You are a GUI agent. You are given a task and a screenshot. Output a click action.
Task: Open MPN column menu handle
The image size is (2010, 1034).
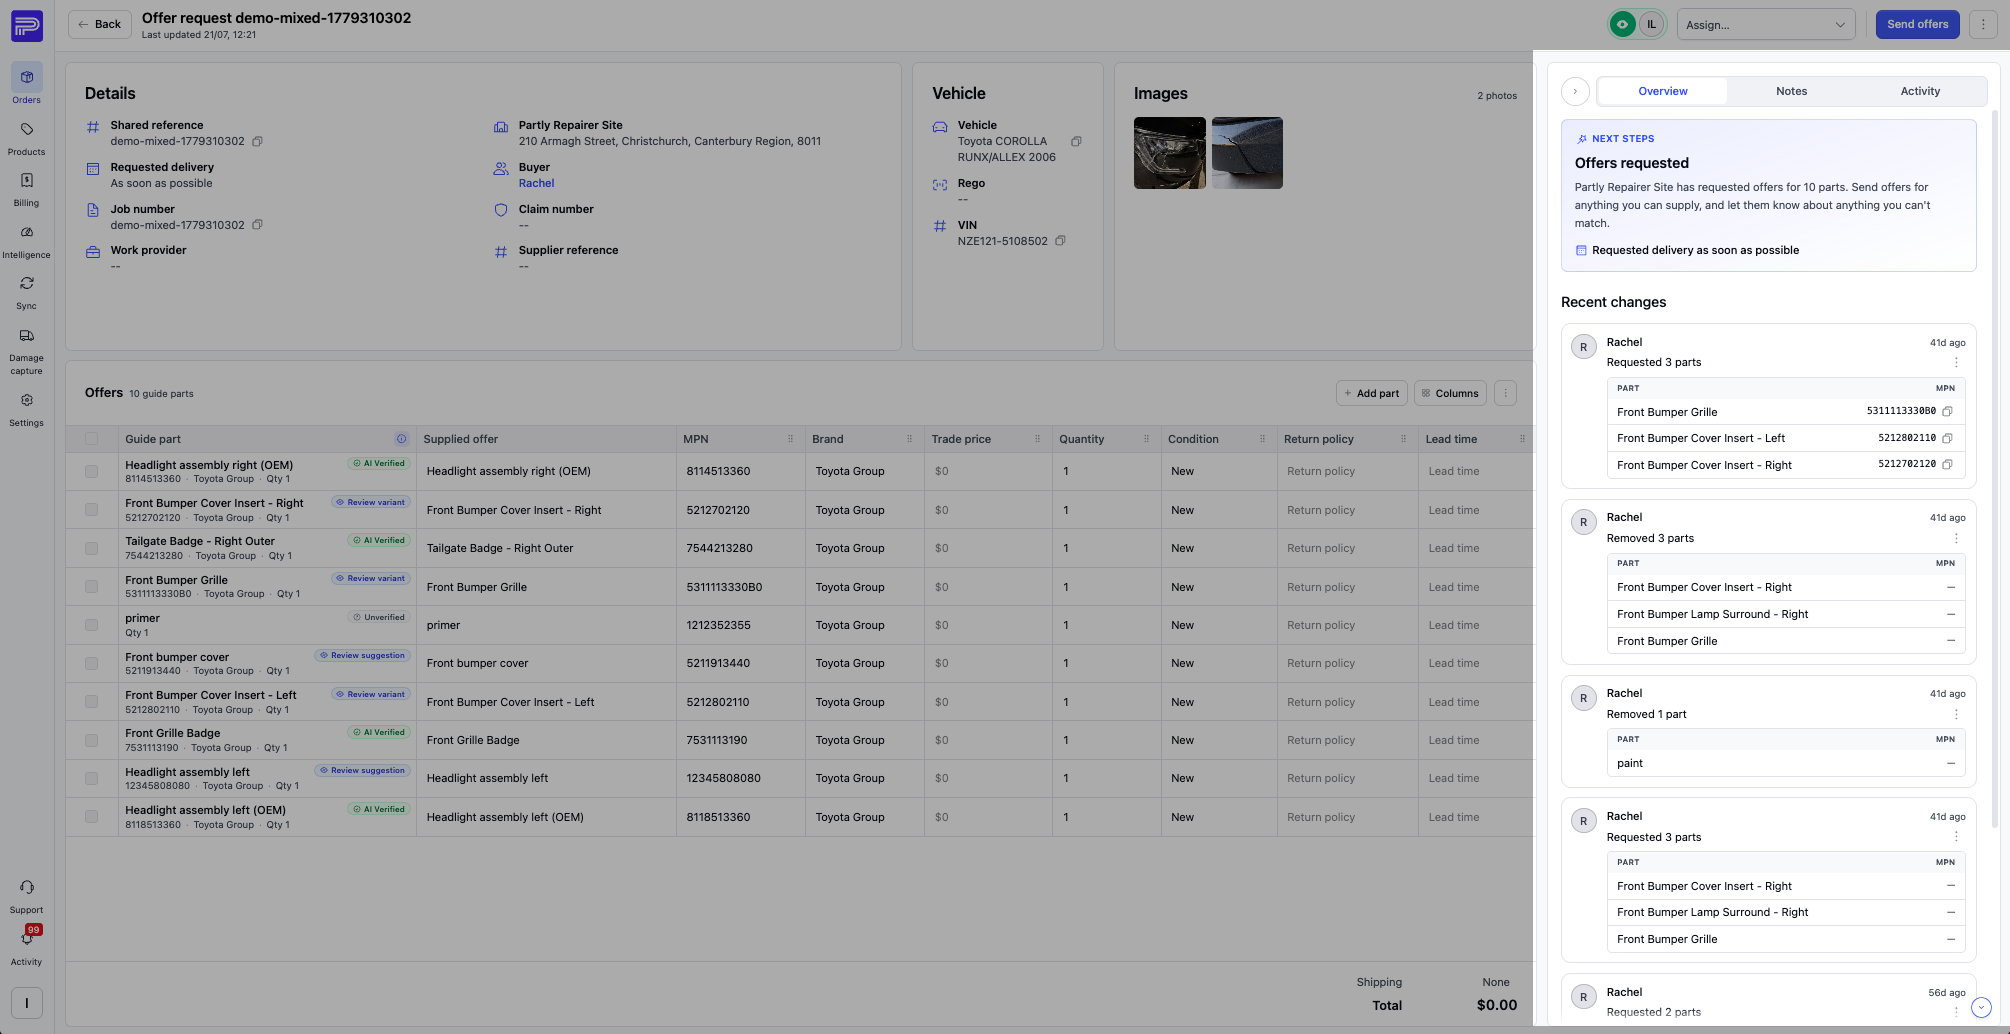point(790,439)
